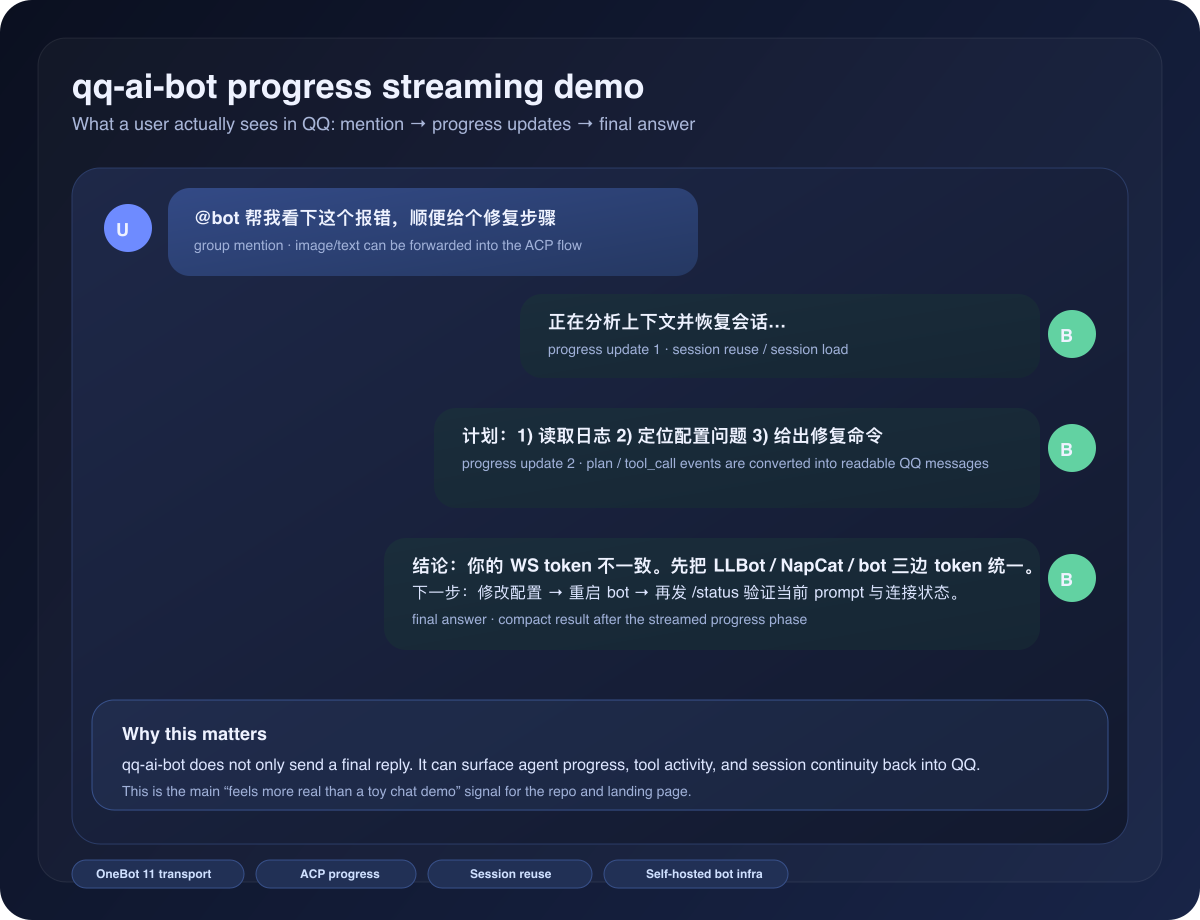Click the user avatar marked U
Image resolution: width=1200 pixels, height=920 pixels.
[128, 228]
